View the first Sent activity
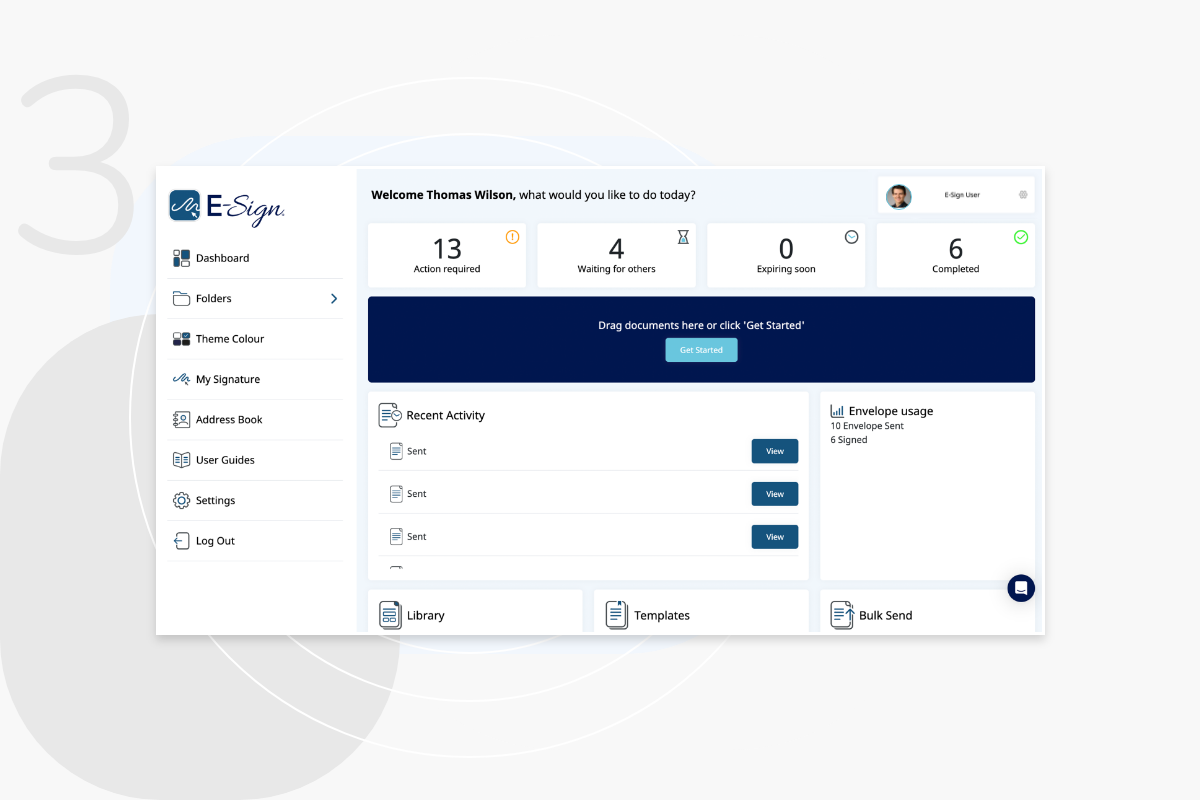Viewport: 1200px width, 800px height. (x=775, y=451)
